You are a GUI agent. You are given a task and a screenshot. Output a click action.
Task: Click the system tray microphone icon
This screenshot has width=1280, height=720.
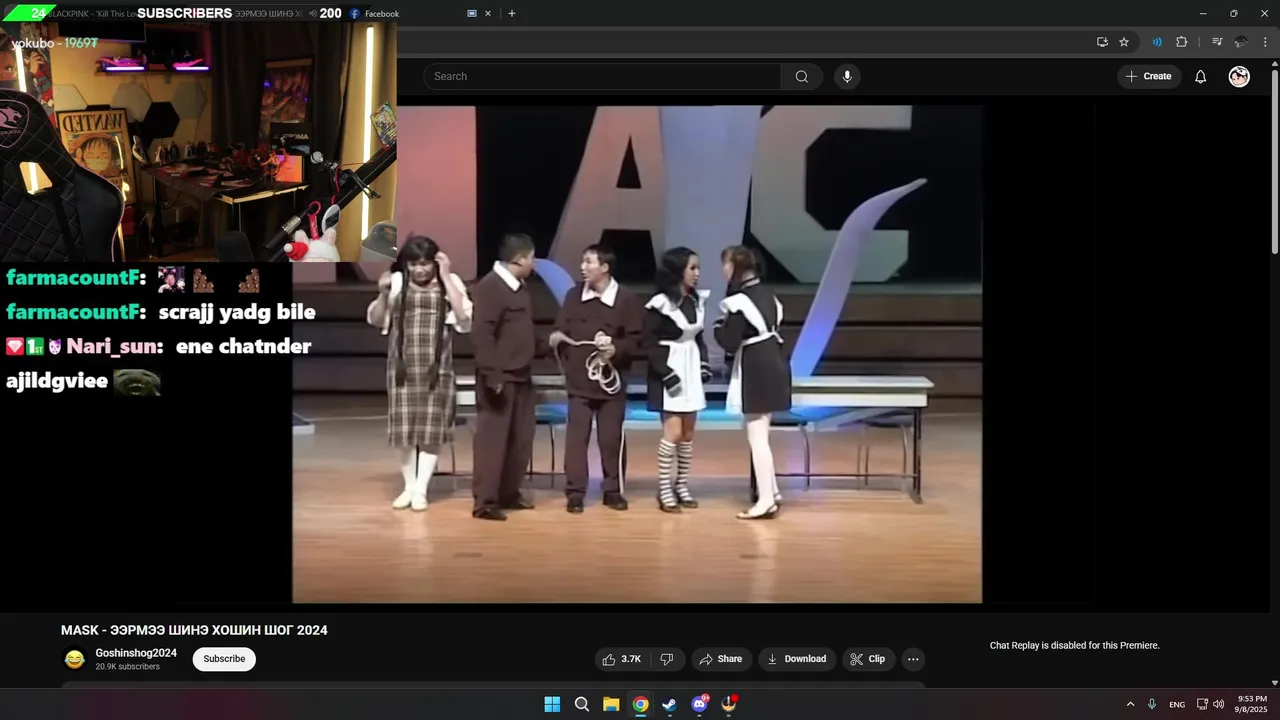click(x=1152, y=704)
